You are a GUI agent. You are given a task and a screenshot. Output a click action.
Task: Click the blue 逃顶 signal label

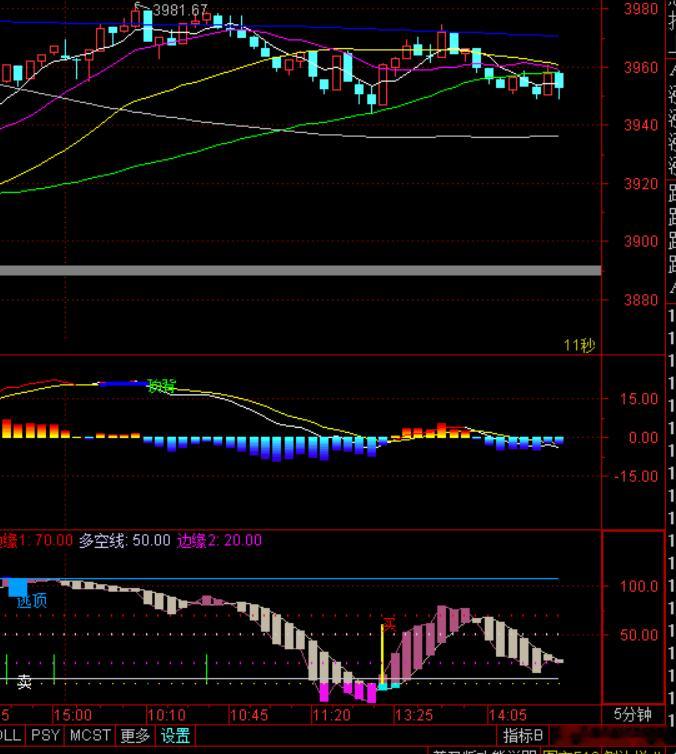pos(32,601)
